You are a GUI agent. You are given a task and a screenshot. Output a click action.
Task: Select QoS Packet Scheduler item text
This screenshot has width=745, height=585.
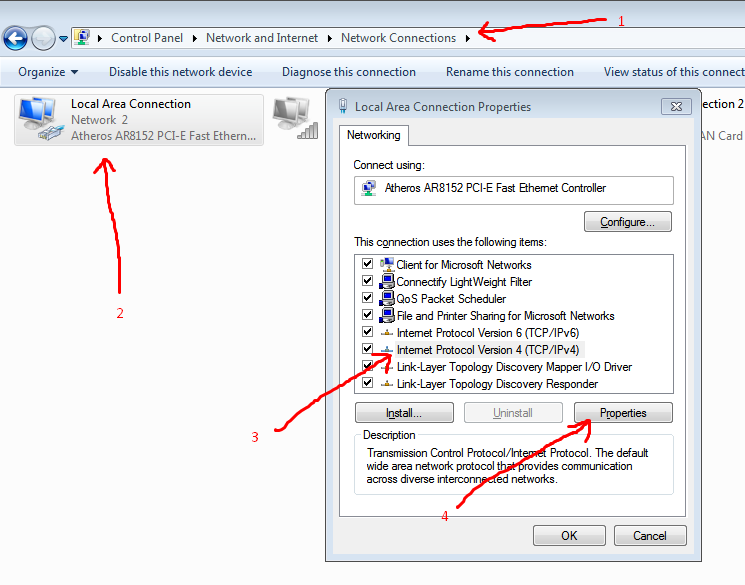(x=451, y=299)
